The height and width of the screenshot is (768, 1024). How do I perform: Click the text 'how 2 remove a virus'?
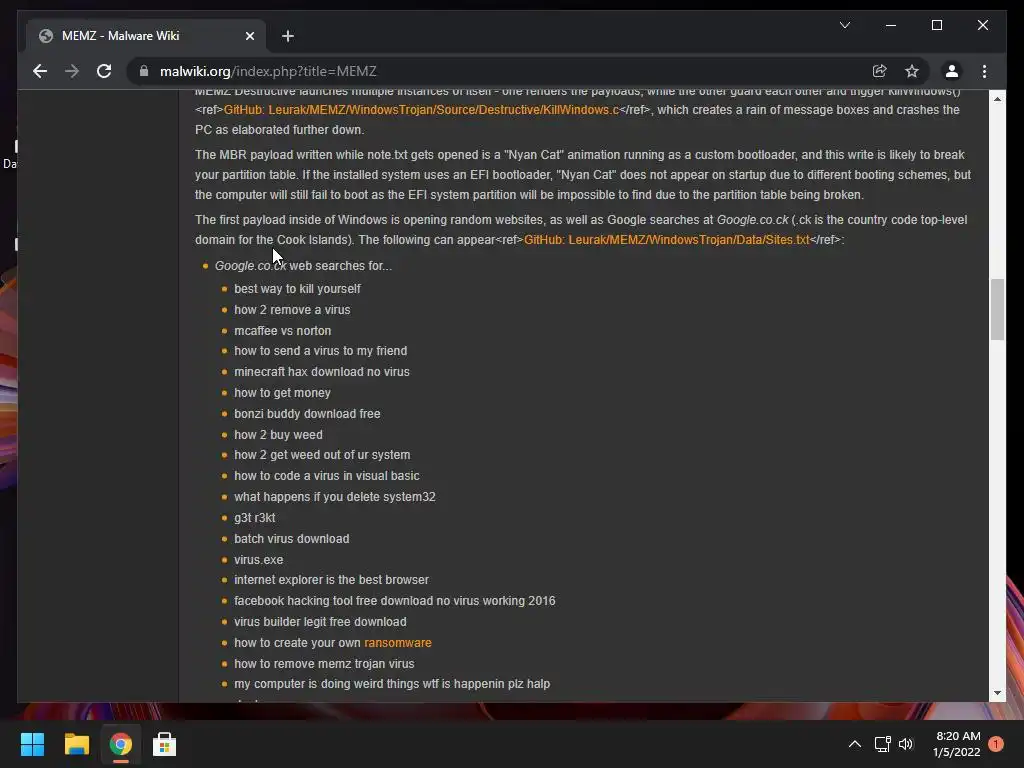(x=292, y=310)
